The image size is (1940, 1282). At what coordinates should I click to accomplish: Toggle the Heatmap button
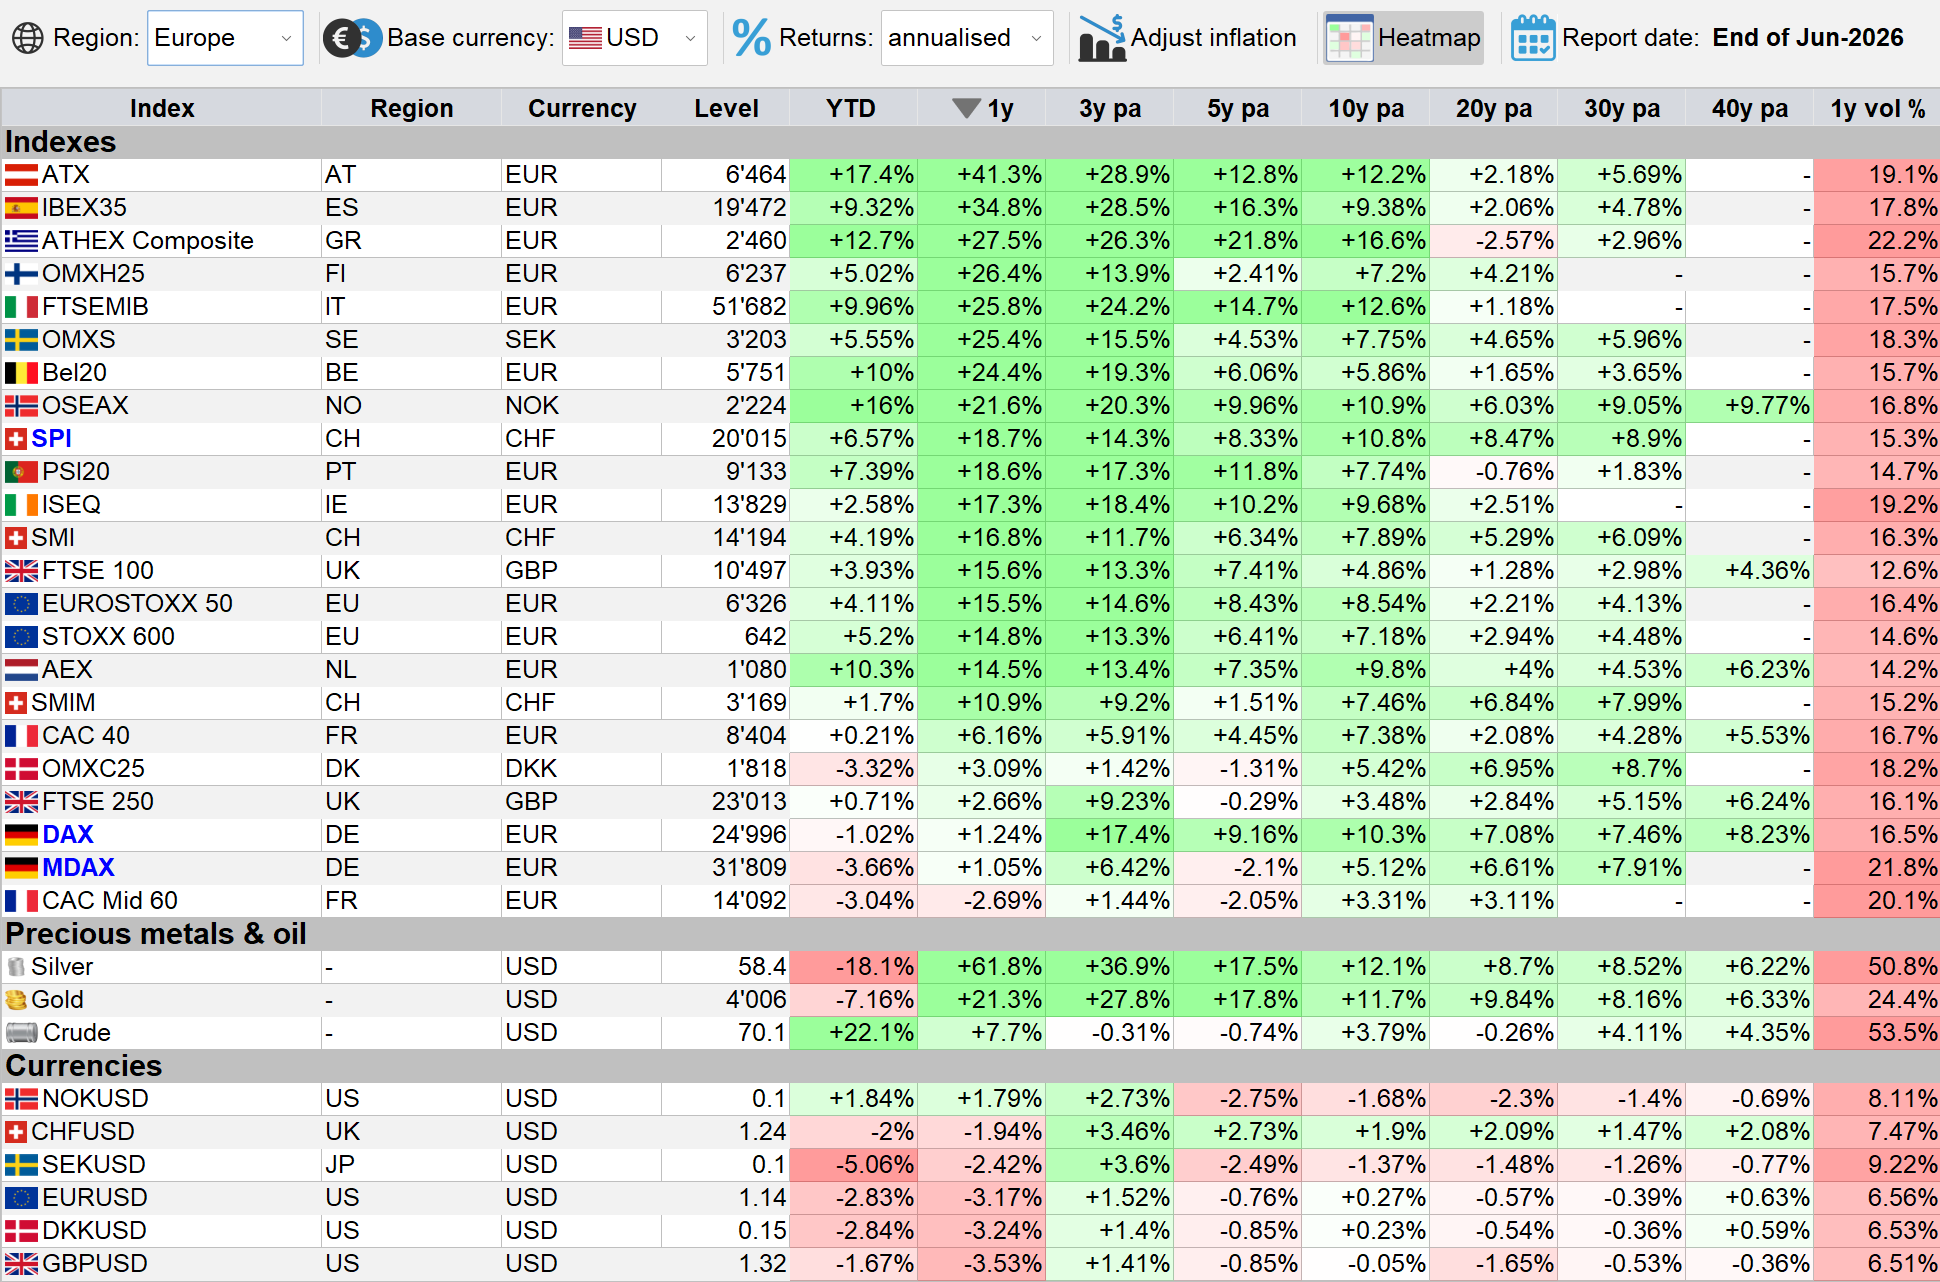point(1404,38)
